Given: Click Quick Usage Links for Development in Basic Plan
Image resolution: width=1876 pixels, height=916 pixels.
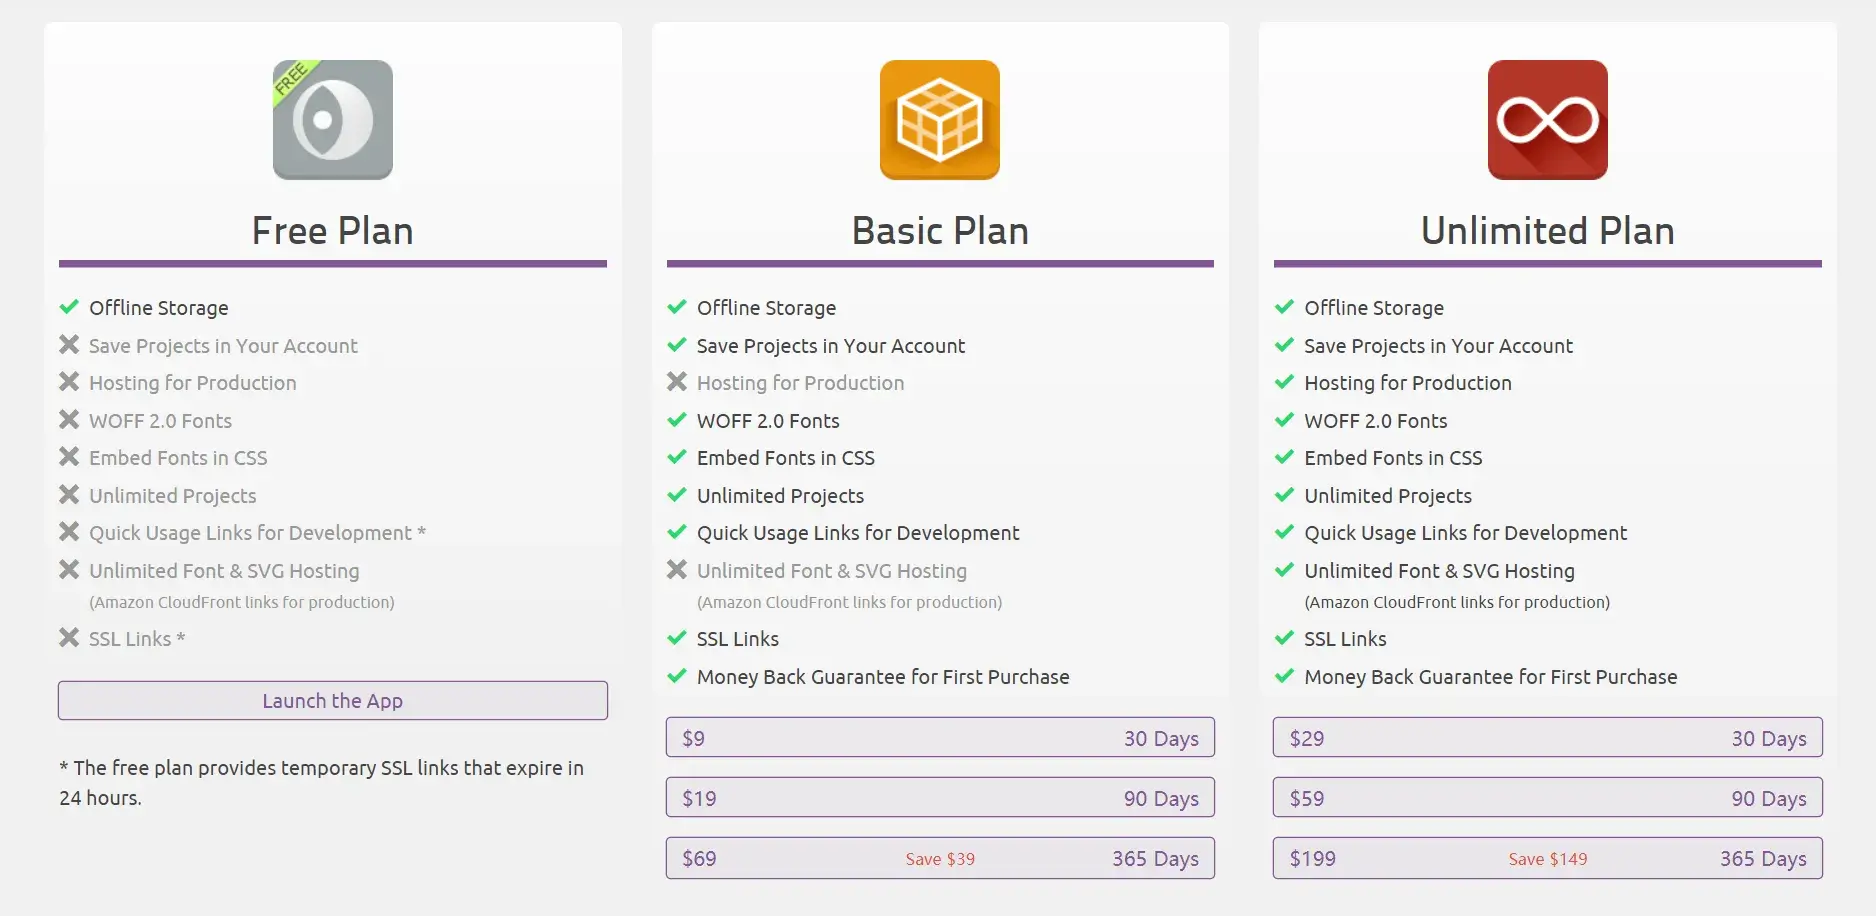Looking at the screenshot, I should click(857, 533).
